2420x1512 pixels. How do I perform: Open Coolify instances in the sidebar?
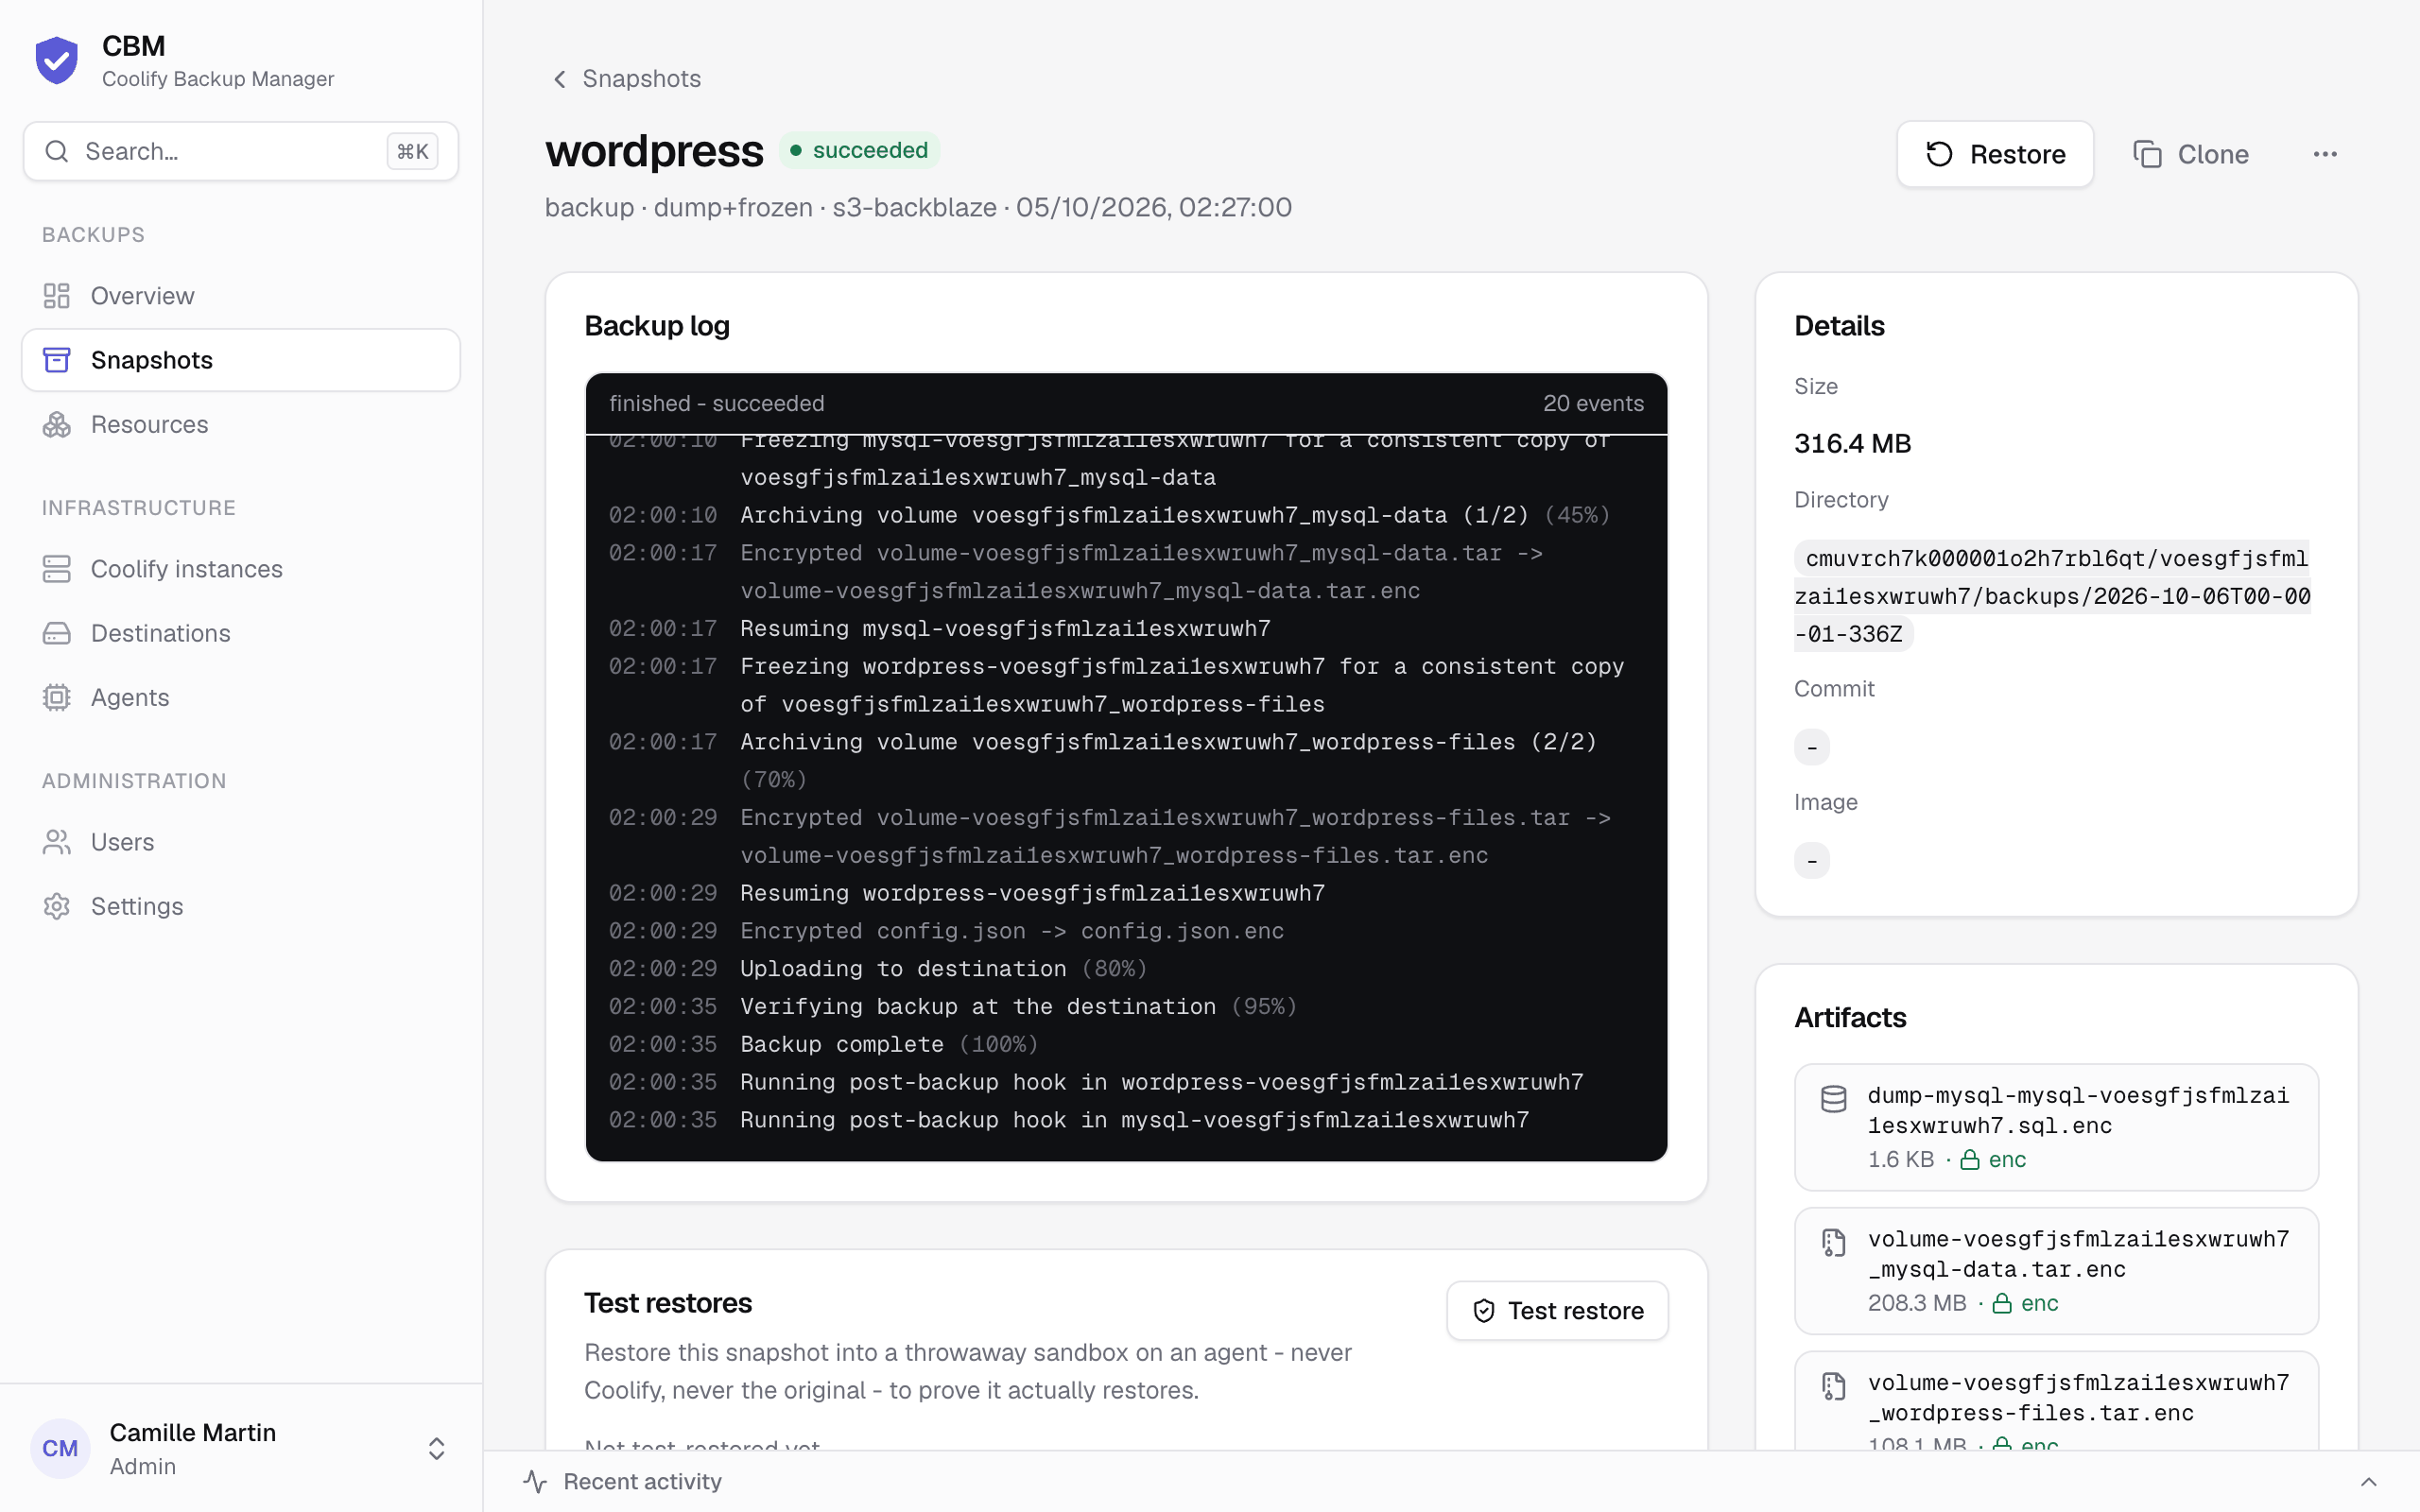coord(241,569)
